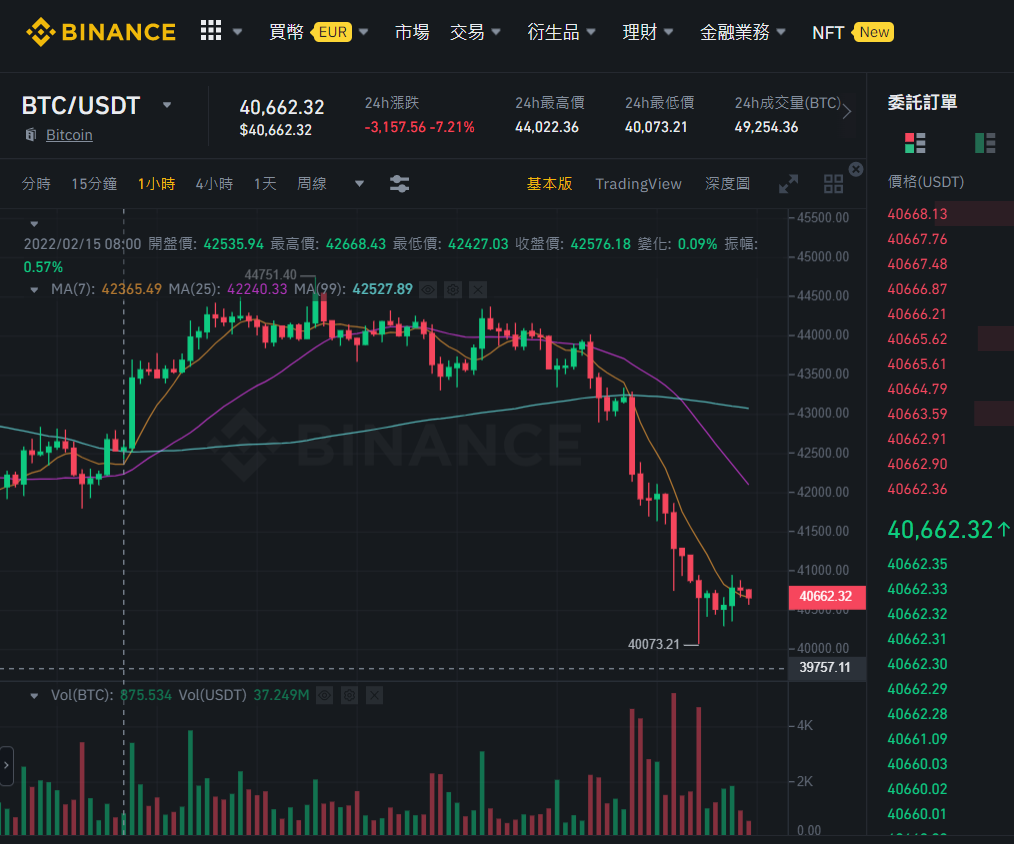This screenshot has height=844, width=1014.
Task: Expand the arrow next to apps grid
Action: point(237,32)
